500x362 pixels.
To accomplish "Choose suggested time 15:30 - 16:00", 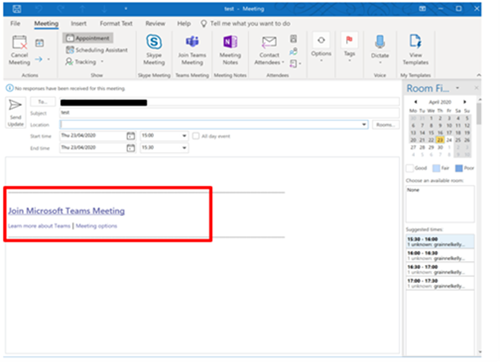I will (440, 242).
